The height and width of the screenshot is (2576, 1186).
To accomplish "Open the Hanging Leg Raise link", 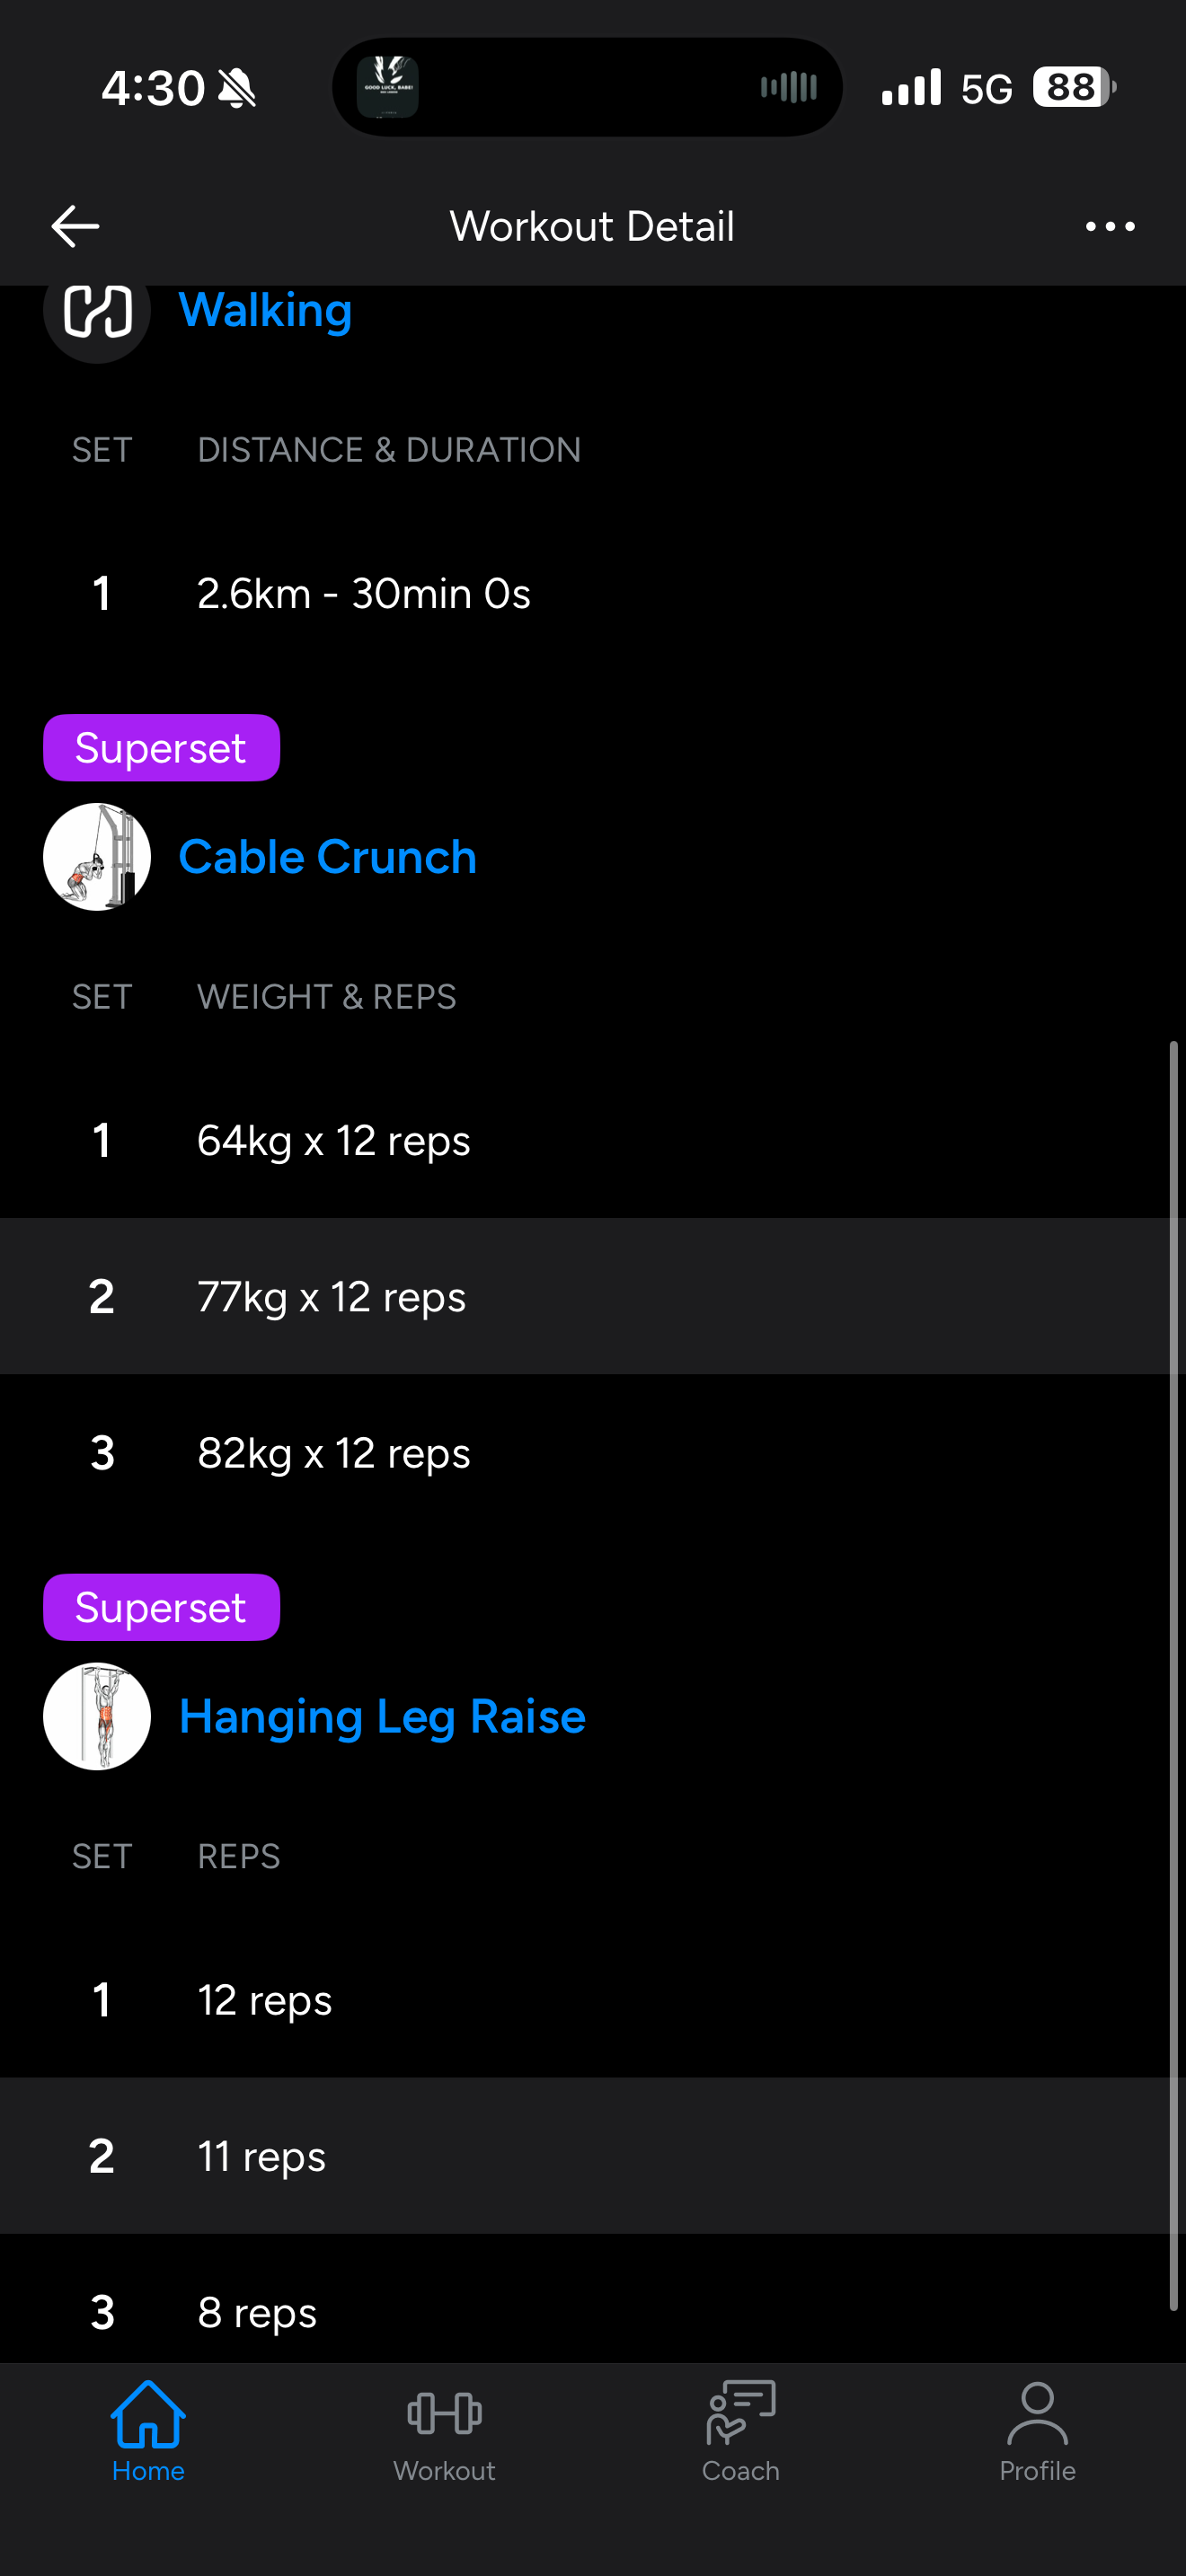I will click(382, 1716).
